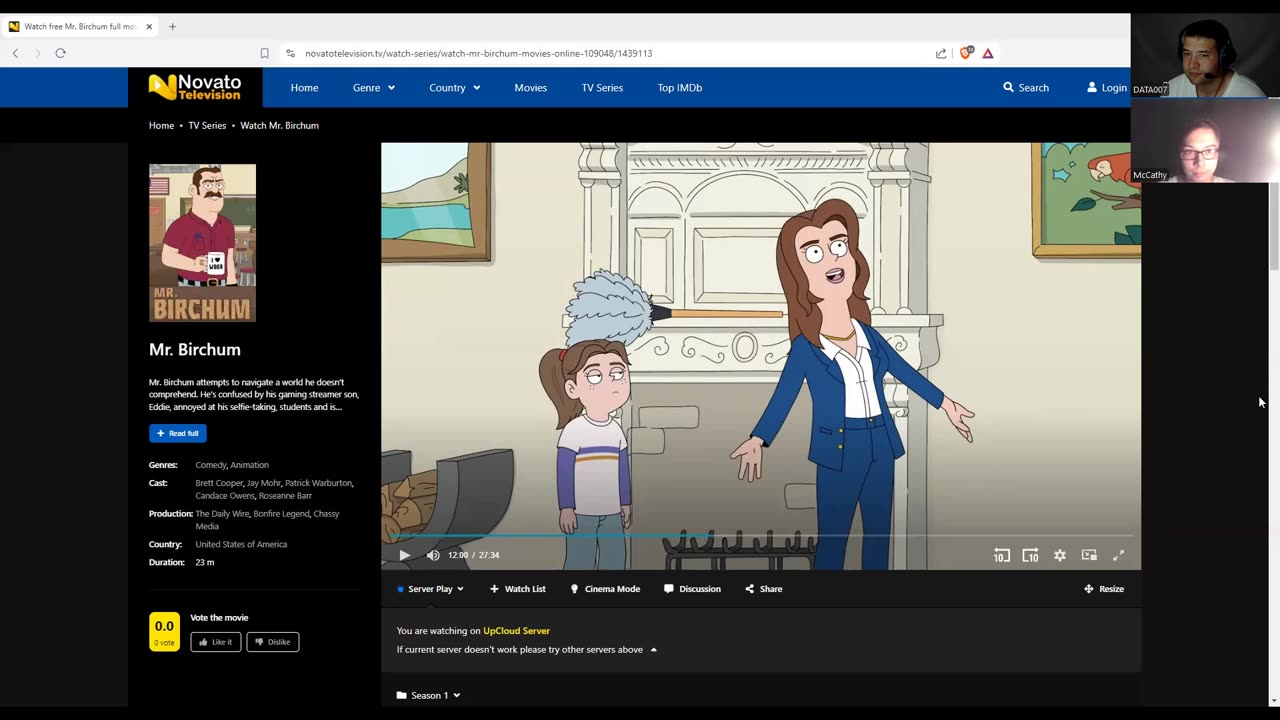Open The Daily Wire production link
The height and width of the screenshot is (720, 1280).
click(222, 514)
